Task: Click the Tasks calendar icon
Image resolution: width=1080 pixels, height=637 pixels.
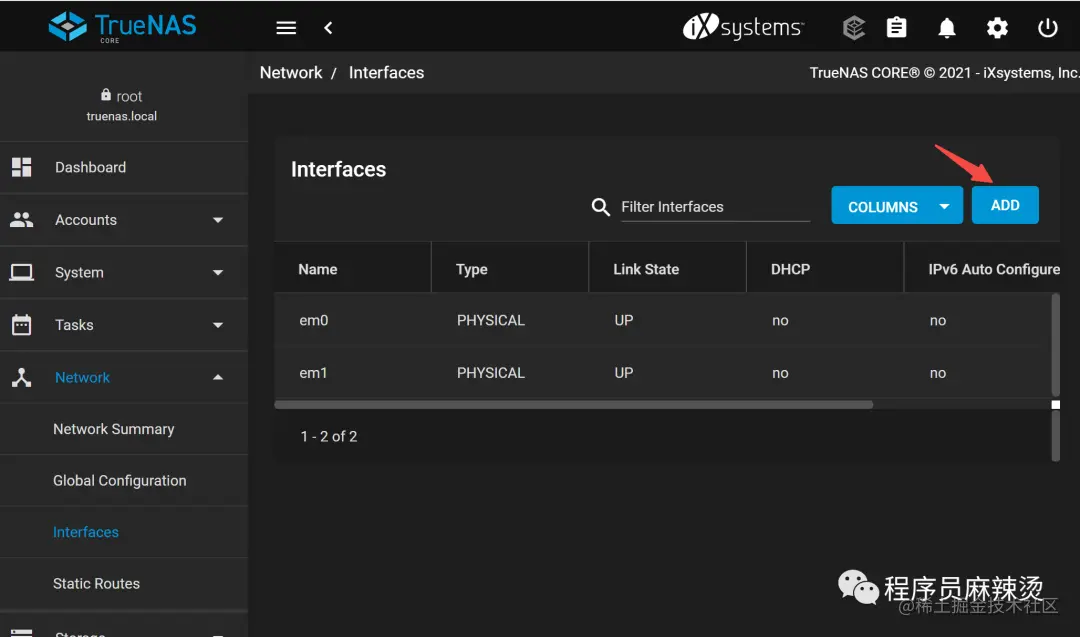Action: (x=21, y=325)
